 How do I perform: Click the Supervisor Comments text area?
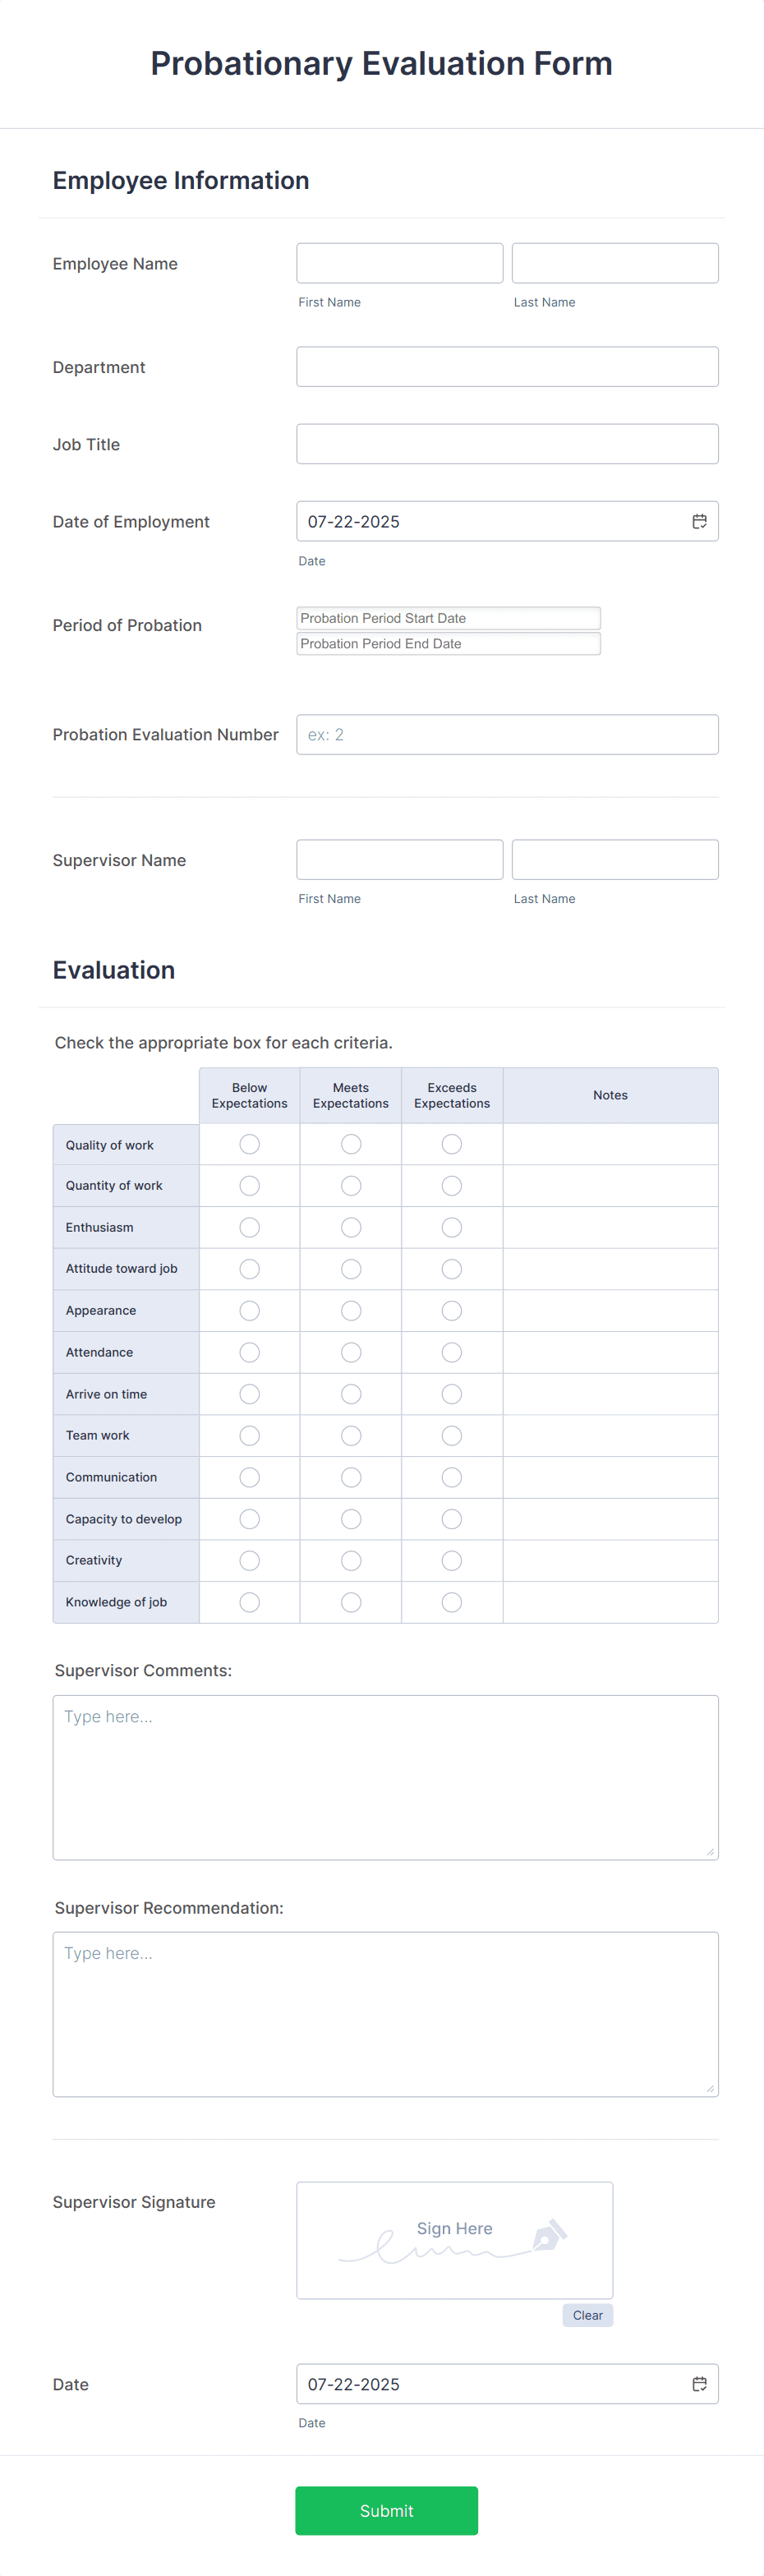tap(385, 1776)
